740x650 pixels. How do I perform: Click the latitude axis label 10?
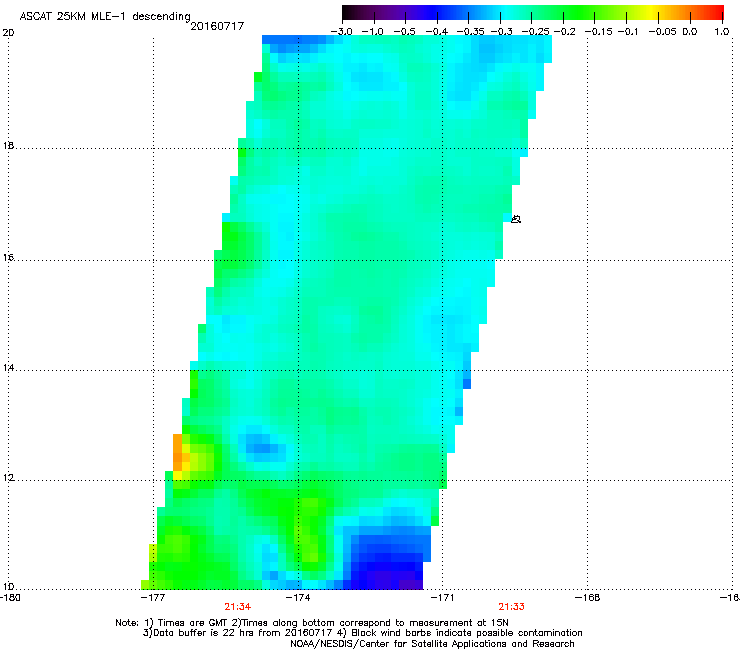[x=8, y=587]
